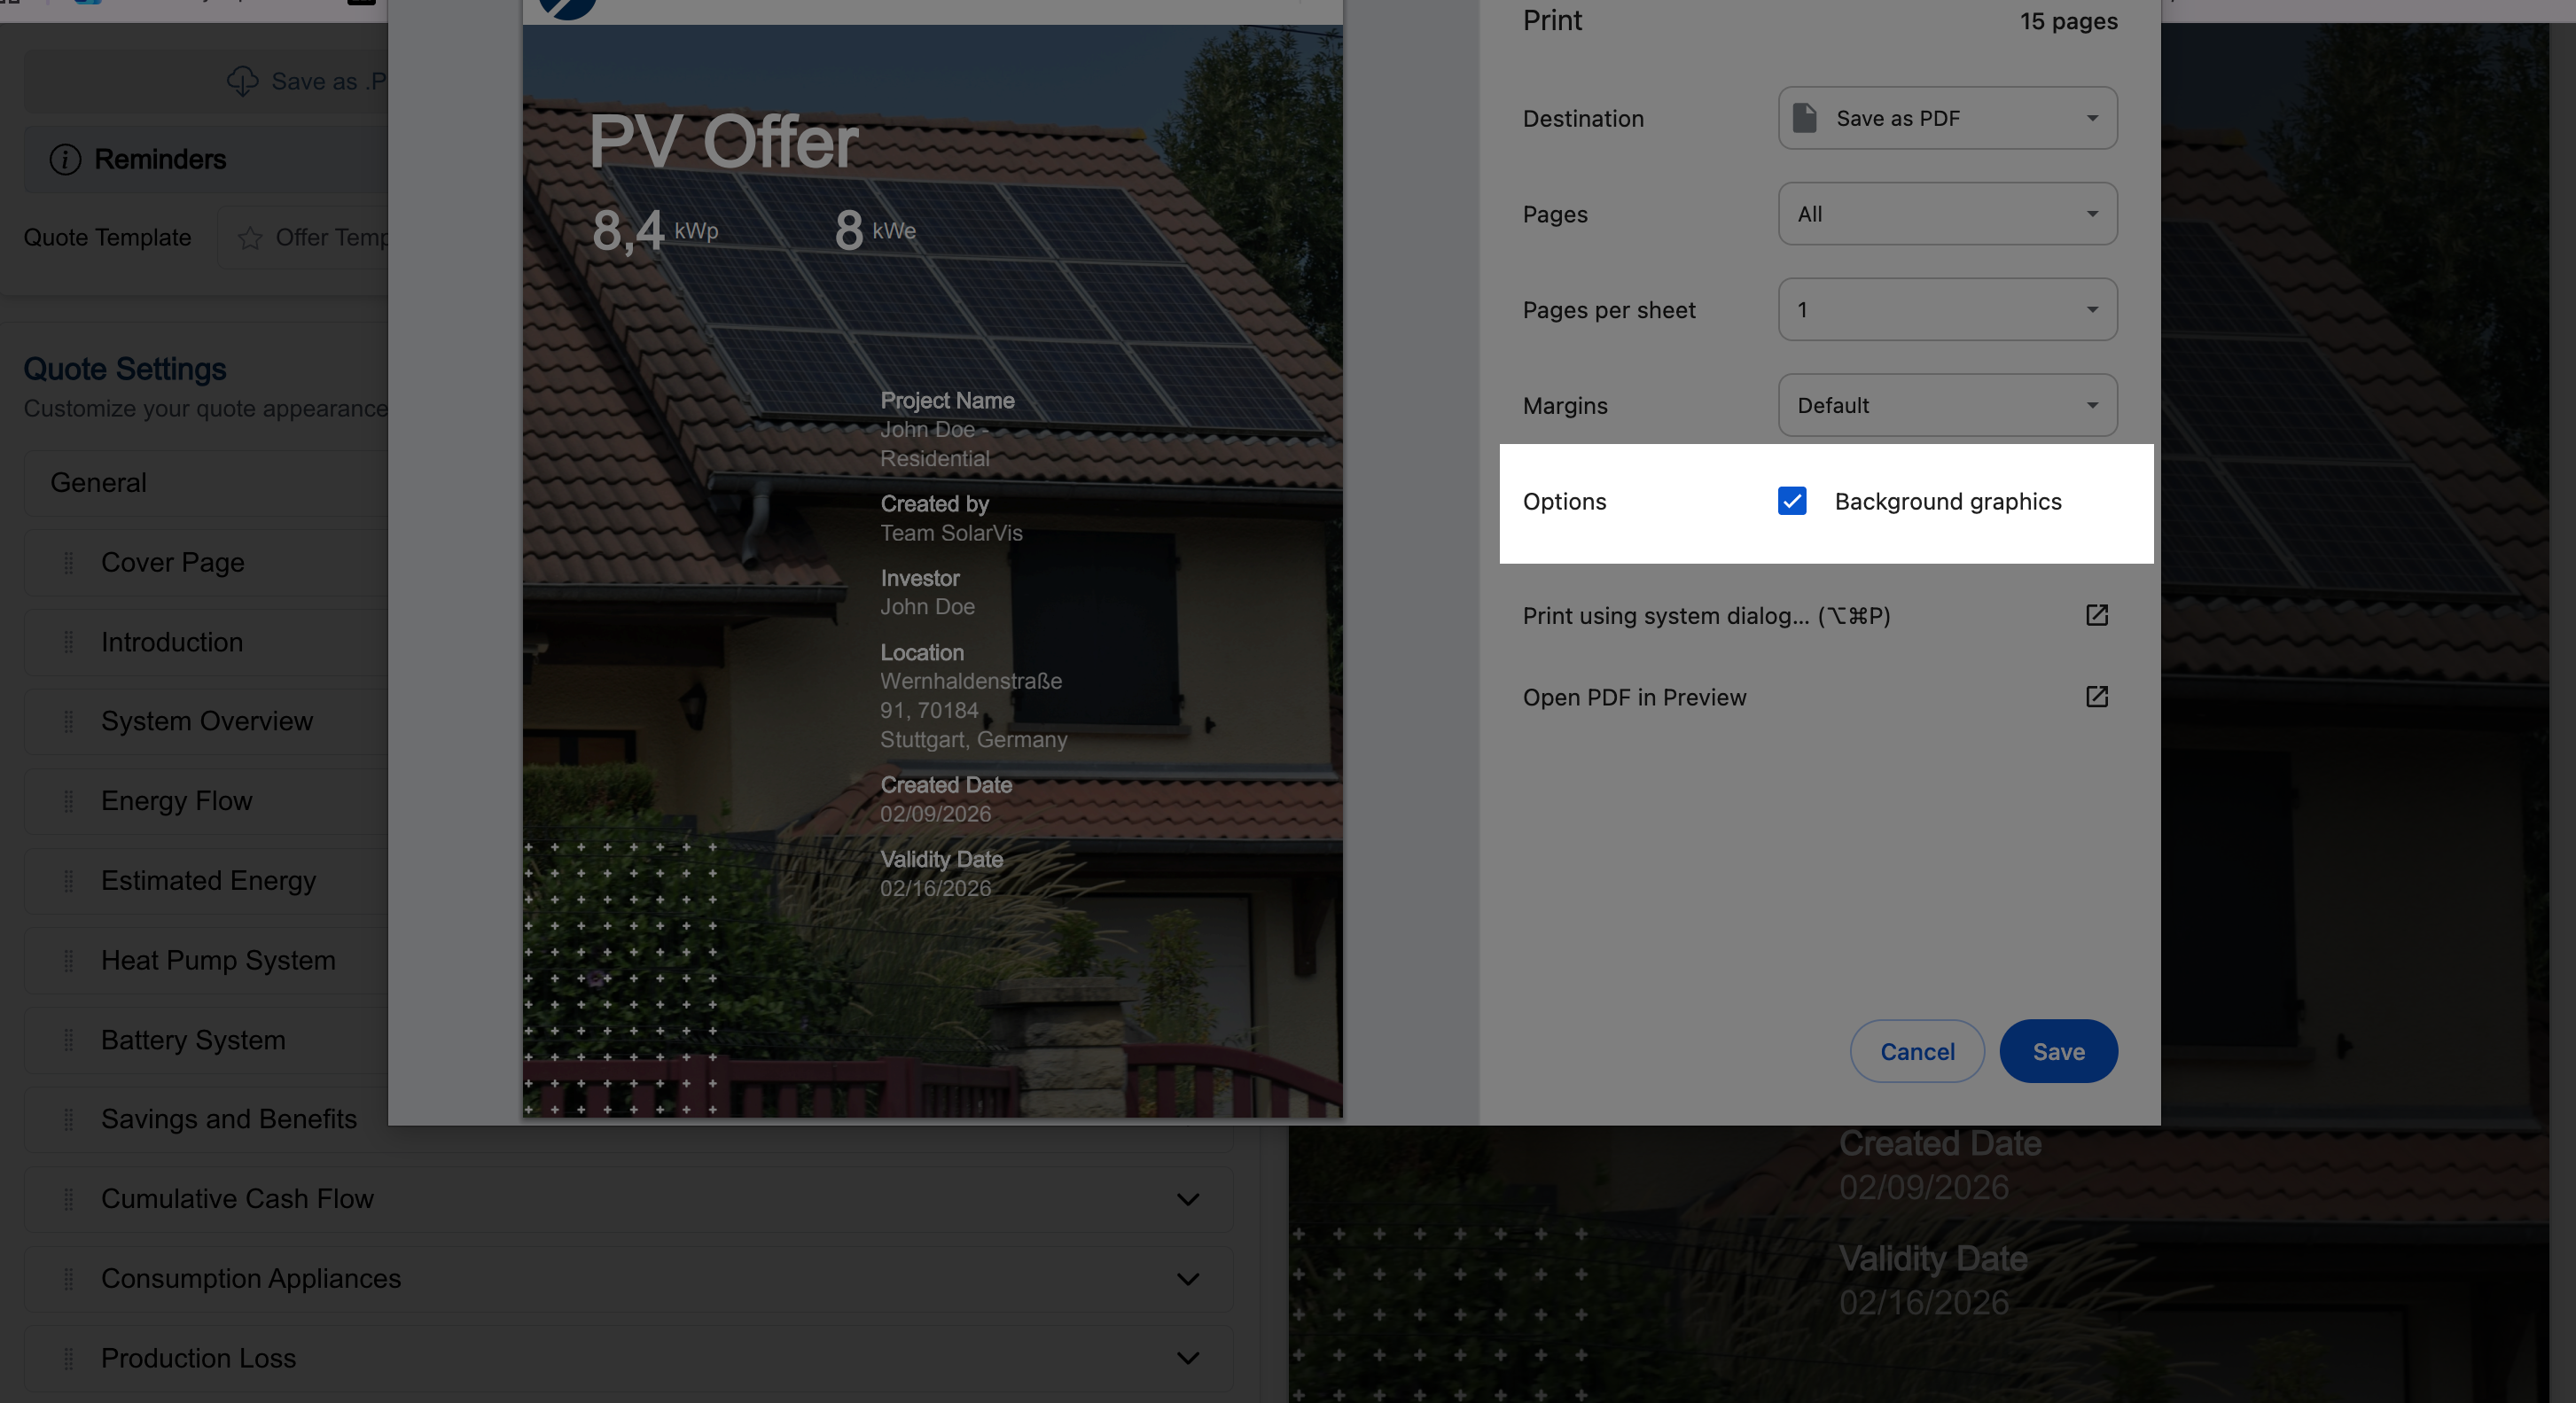Click the drag handle beside Production Loss
This screenshot has width=2576, height=1403.
click(x=68, y=1358)
